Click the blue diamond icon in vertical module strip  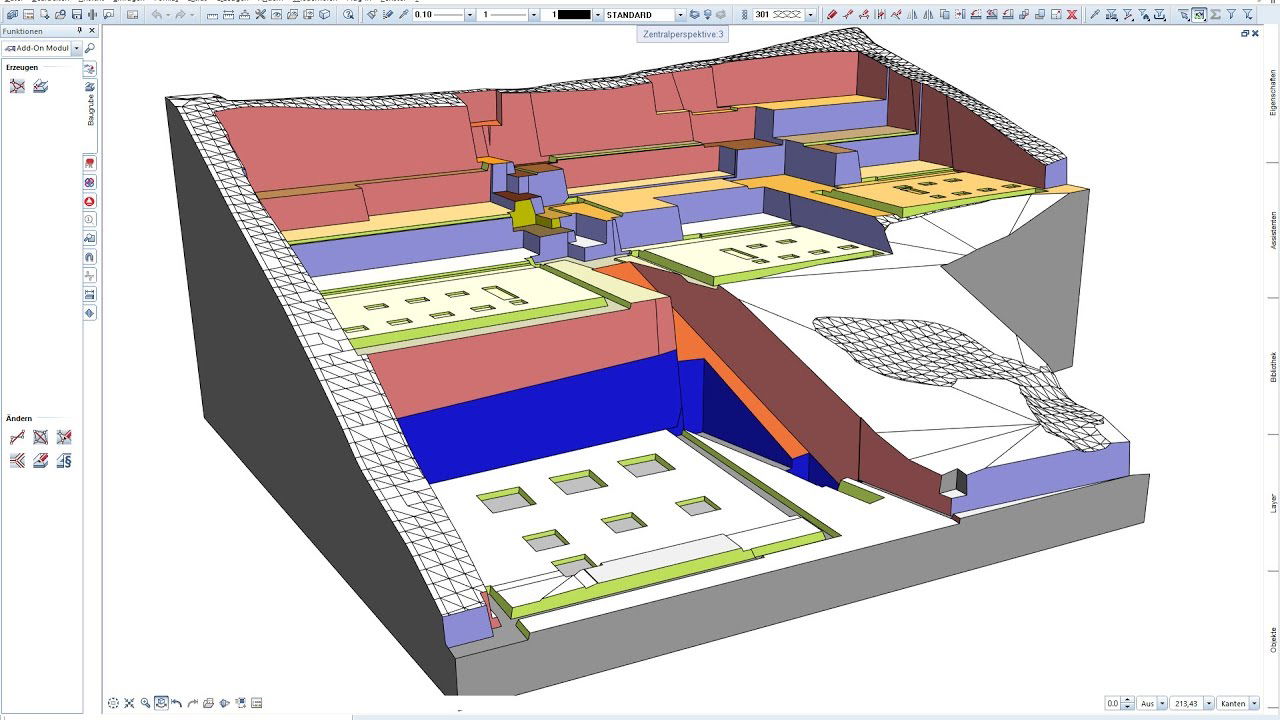[90, 313]
